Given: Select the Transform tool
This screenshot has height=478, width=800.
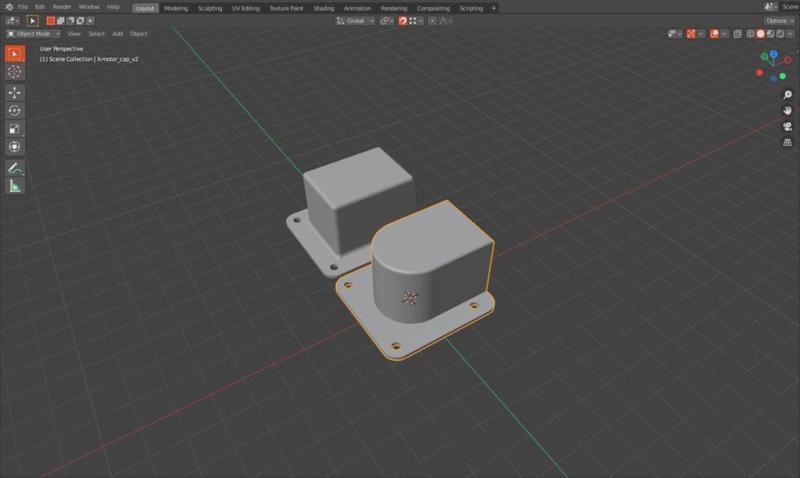Looking at the screenshot, I should (x=15, y=147).
